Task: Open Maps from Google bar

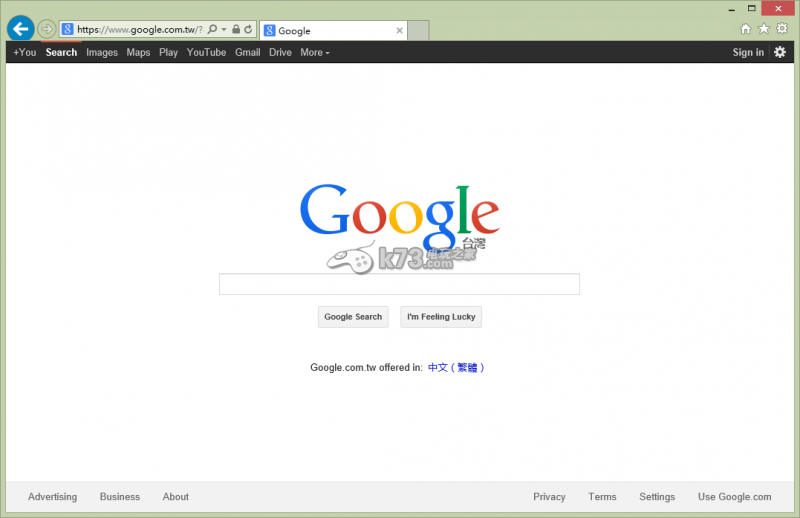Action: coord(138,52)
